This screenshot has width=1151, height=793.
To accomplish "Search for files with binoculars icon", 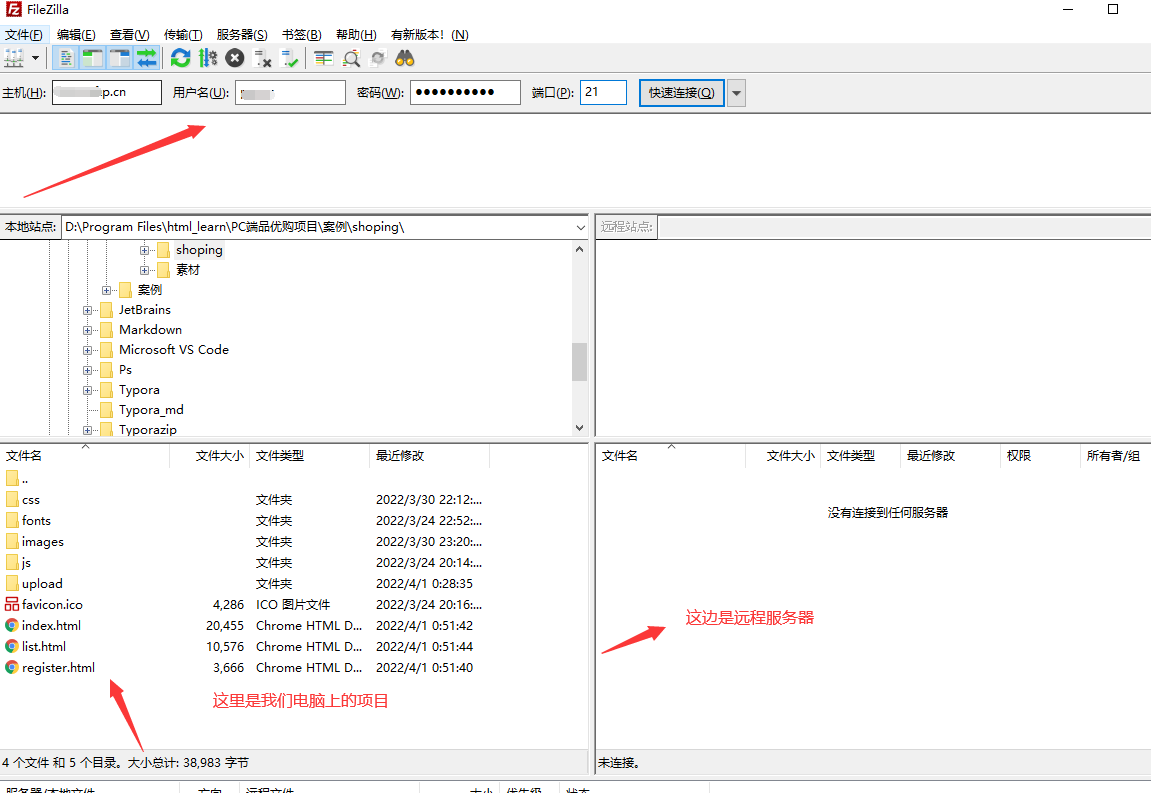I will (x=405, y=58).
